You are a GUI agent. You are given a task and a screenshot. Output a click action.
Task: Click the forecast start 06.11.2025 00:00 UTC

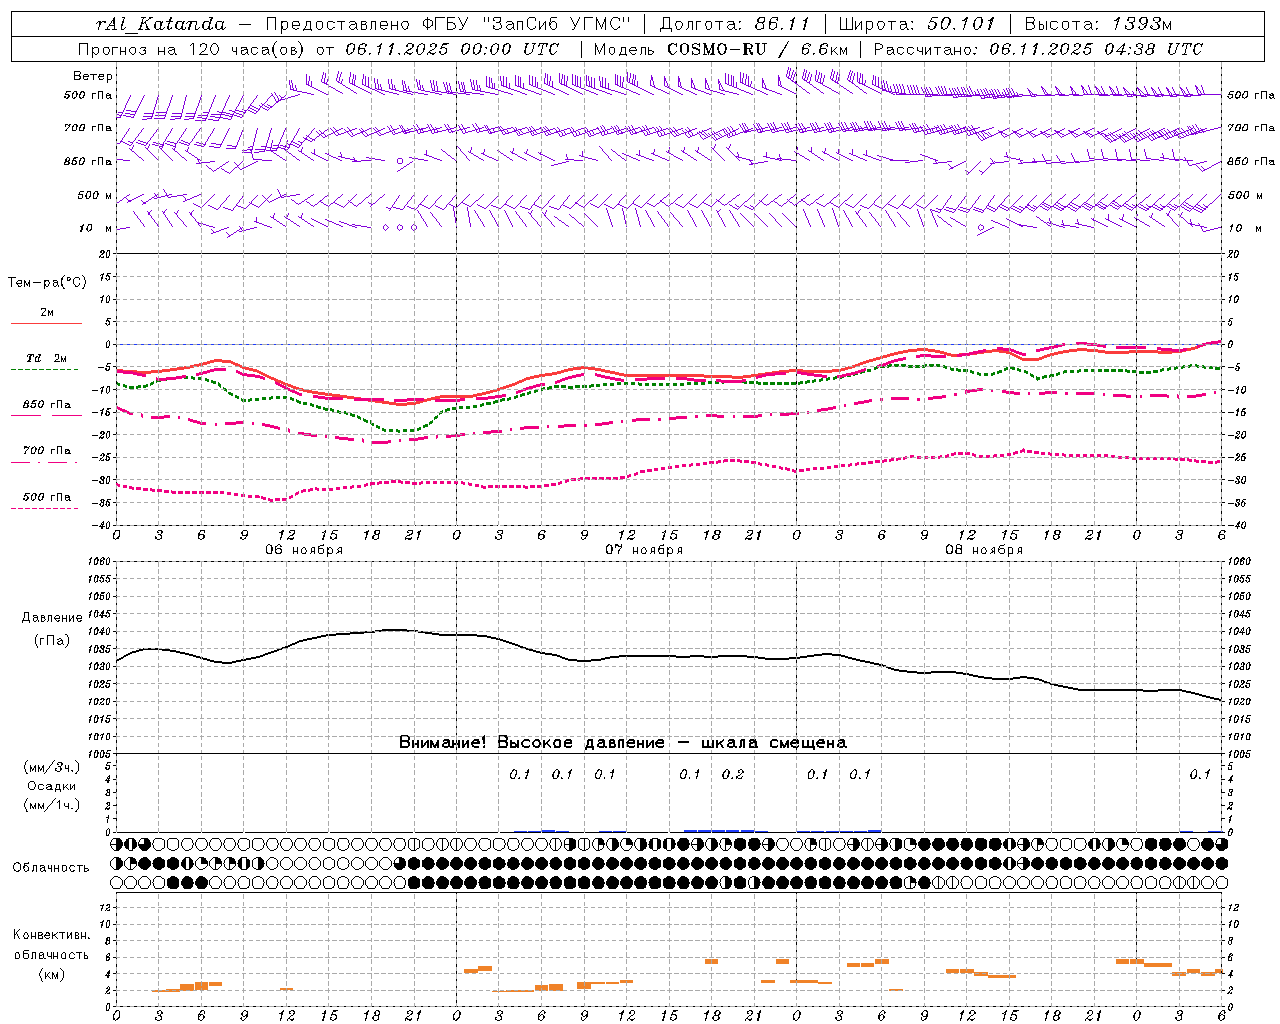(452, 49)
